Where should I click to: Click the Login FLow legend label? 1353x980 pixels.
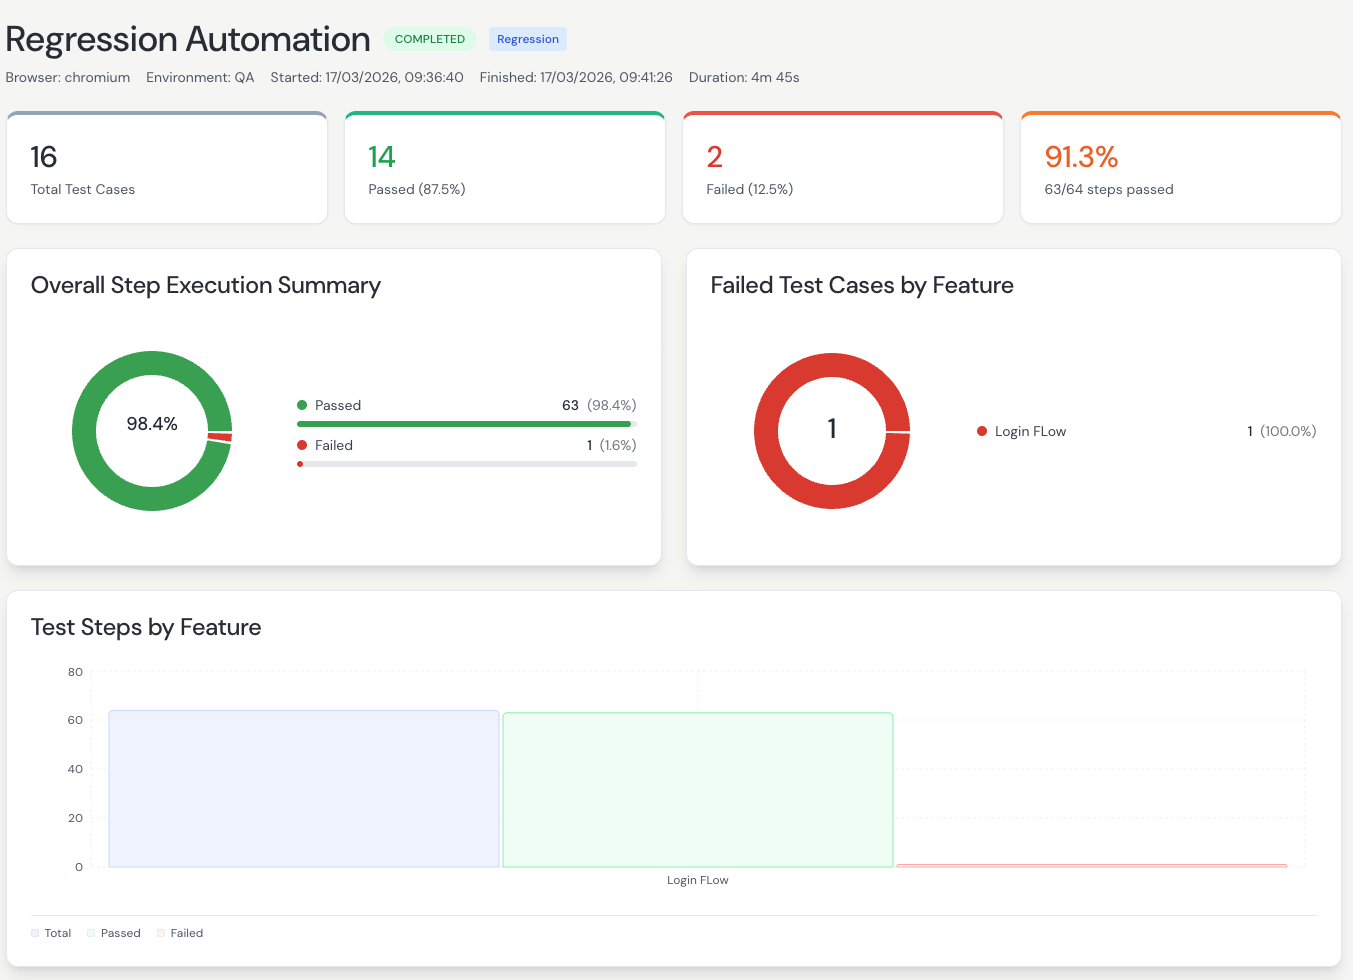(x=1030, y=431)
